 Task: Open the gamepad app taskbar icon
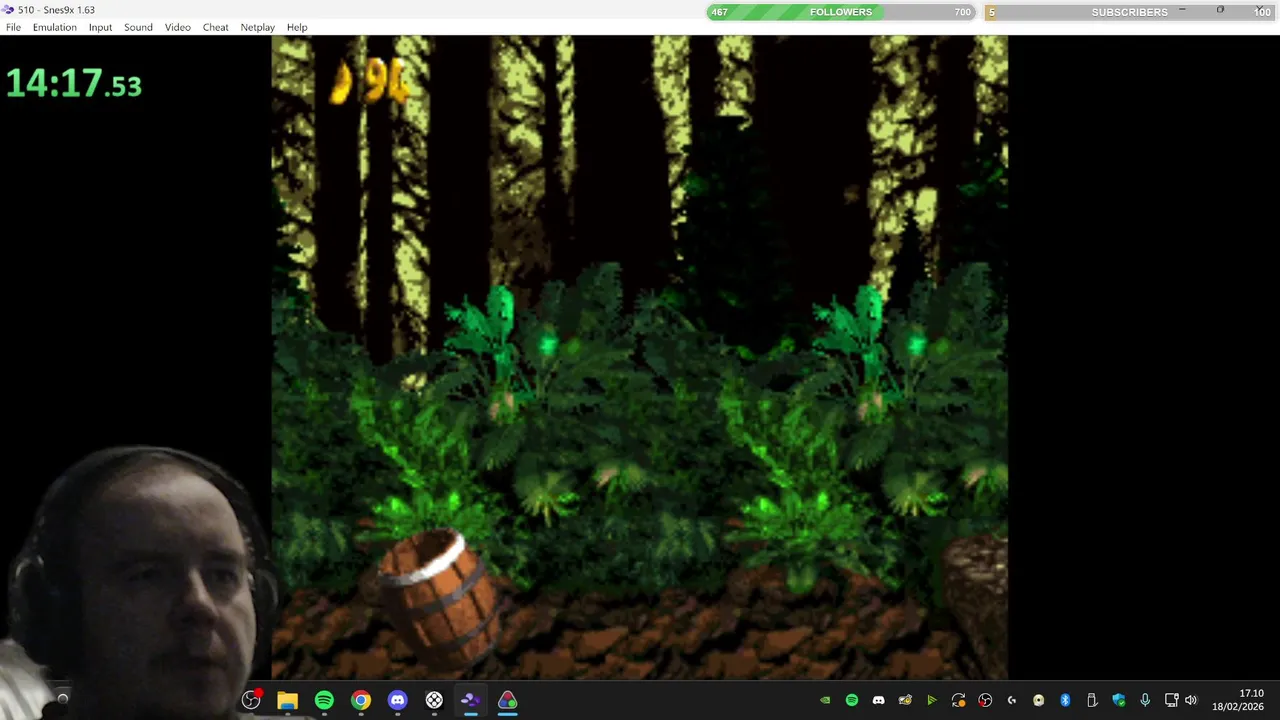click(434, 700)
